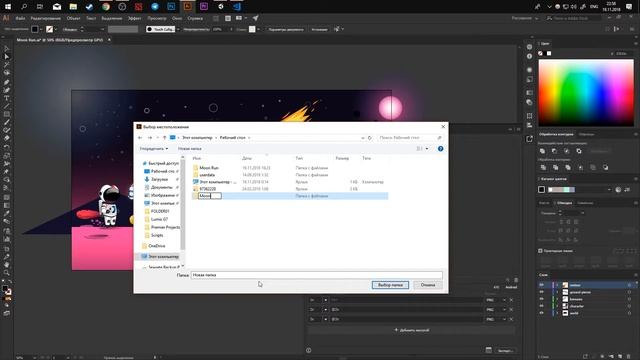
Task: Click the help icon in the dialog
Action: pos(440,149)
